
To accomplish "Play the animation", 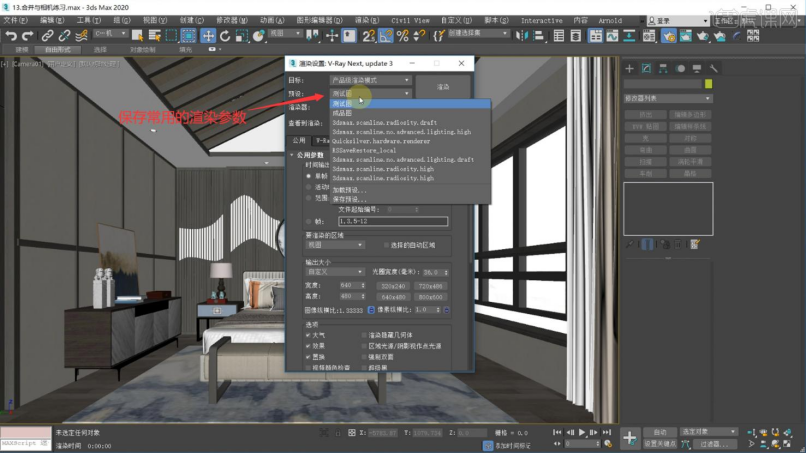I will tap(582, 432).
